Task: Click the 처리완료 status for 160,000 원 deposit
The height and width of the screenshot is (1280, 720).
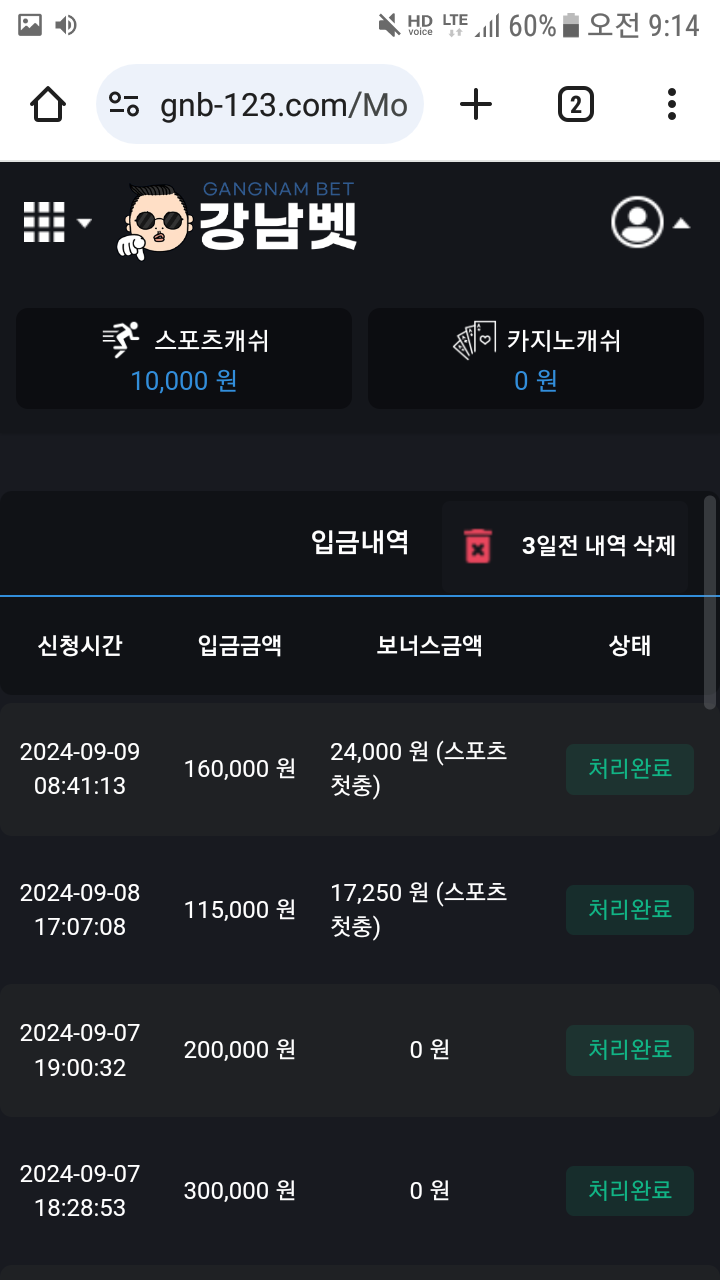Action: tap(629, 769)
